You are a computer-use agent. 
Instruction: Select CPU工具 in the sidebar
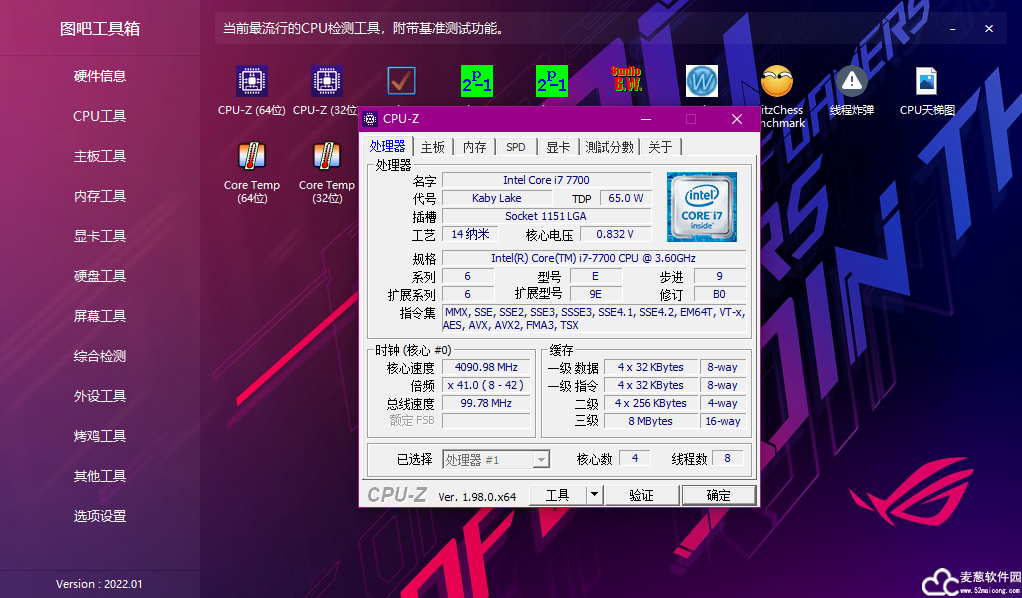[100, 116]
